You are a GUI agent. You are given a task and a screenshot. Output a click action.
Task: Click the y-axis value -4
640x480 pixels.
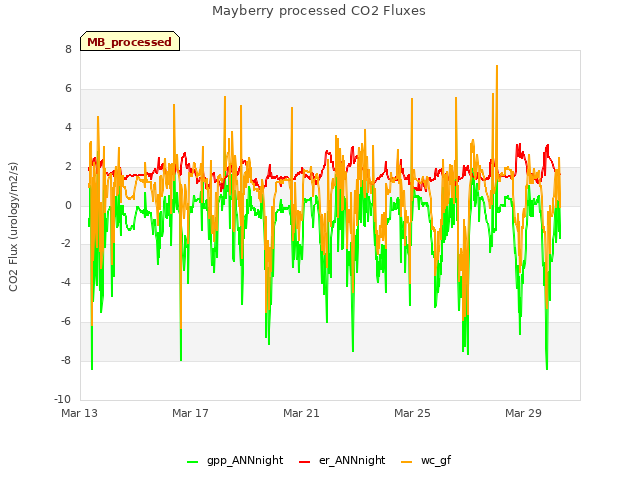[x=66, y=282]
